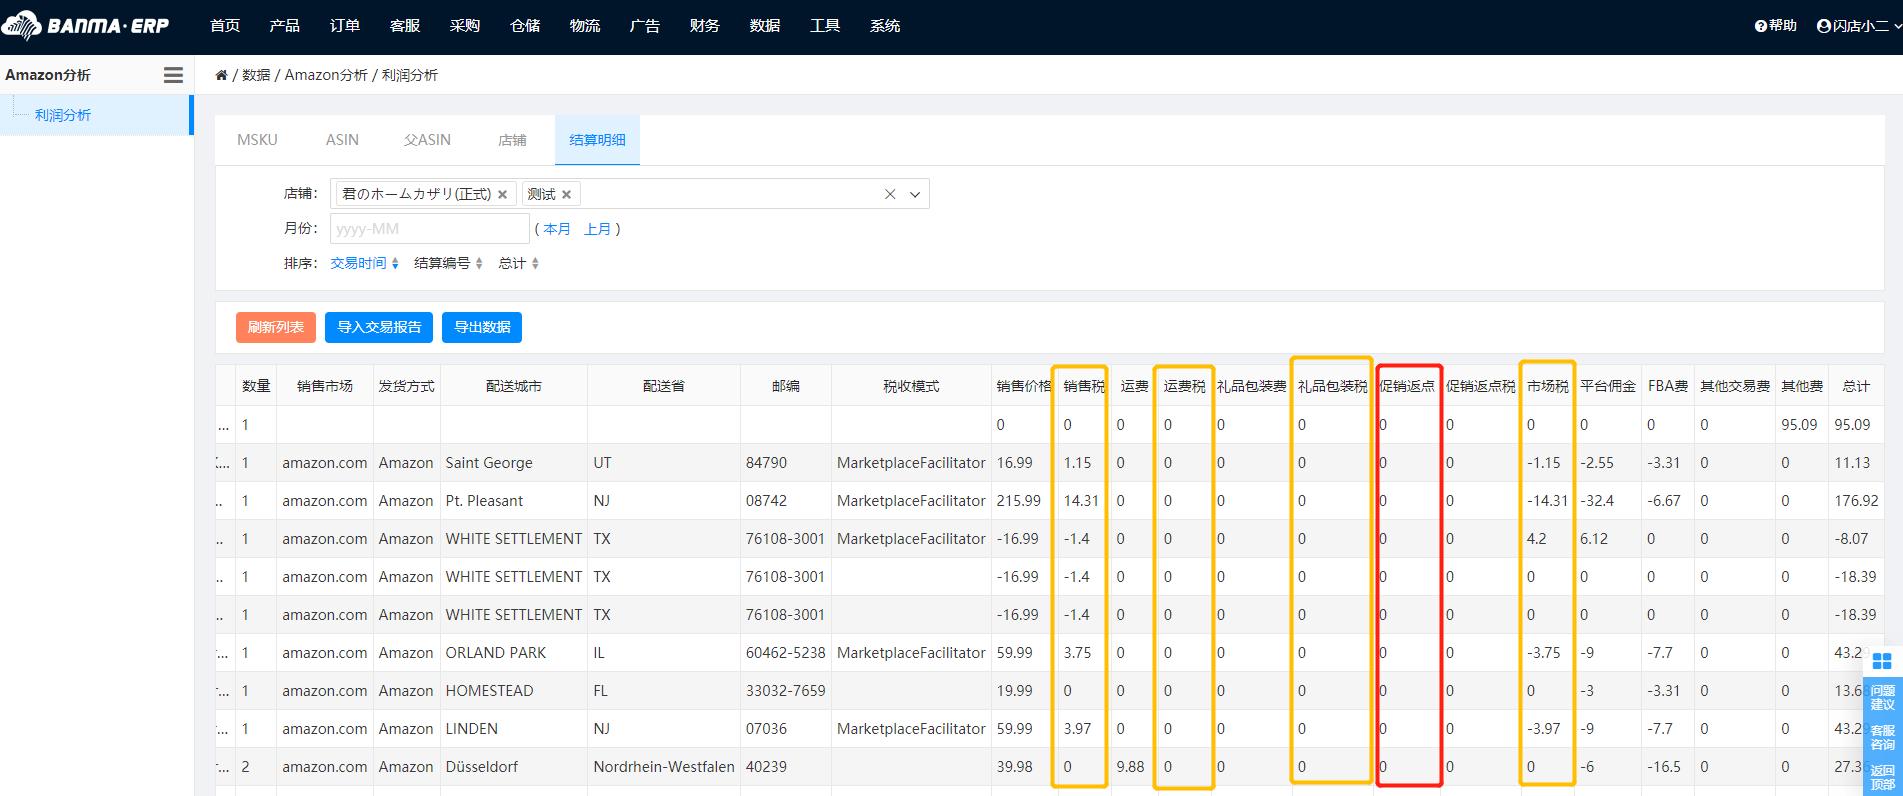This screenshot has width=1903, height=796.
Task: Collapse sidebar with the hamburger menu icon
Action: [173, 75]
